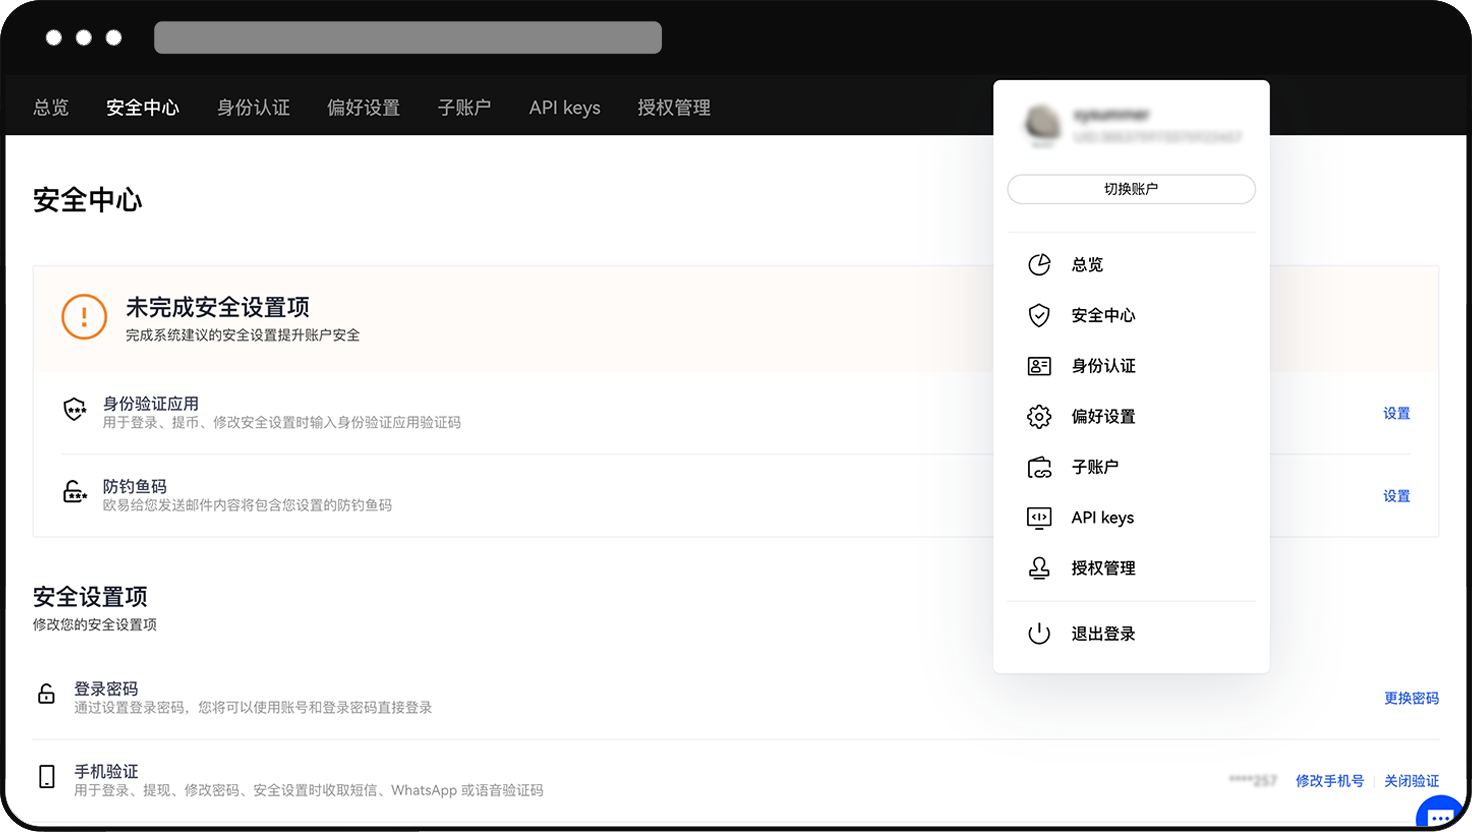Viewport: 1472px width, 832px height.
Task: Click the 身份认证 ID card icon
Action: click(1039, 365)
